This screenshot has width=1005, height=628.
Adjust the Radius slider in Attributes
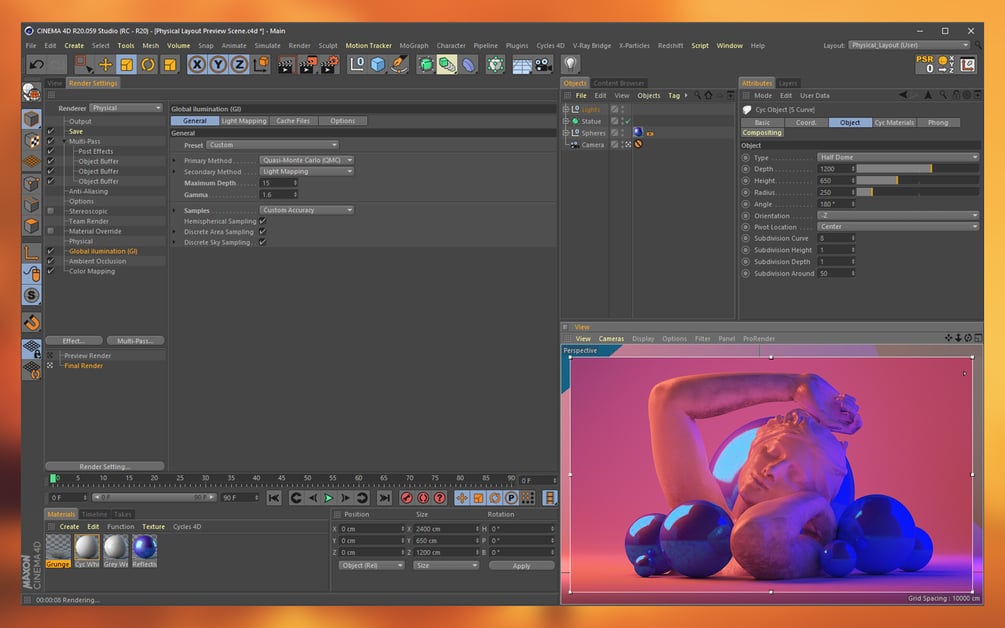click(918, 192)
